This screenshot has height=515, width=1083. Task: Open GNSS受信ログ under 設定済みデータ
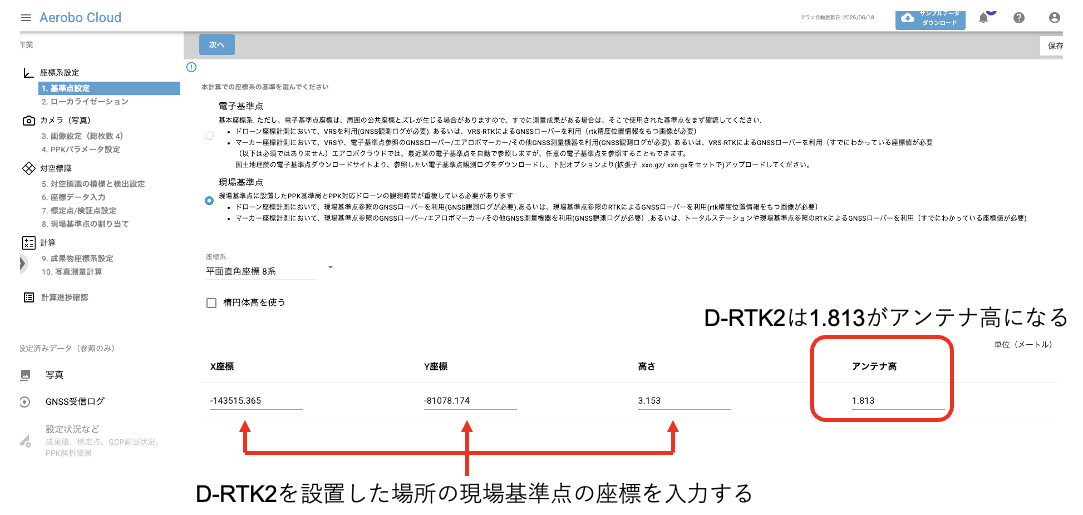click(x=75, y=402)
